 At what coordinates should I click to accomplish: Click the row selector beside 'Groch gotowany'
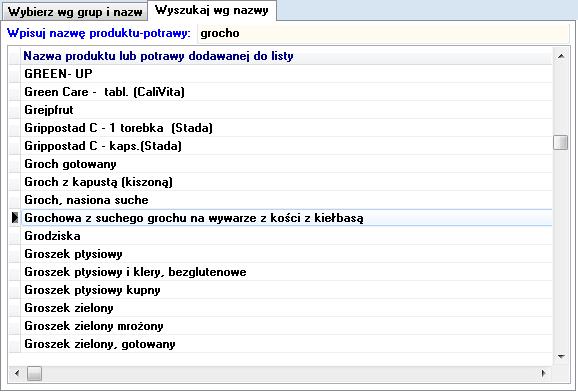(x=15, y=164)
